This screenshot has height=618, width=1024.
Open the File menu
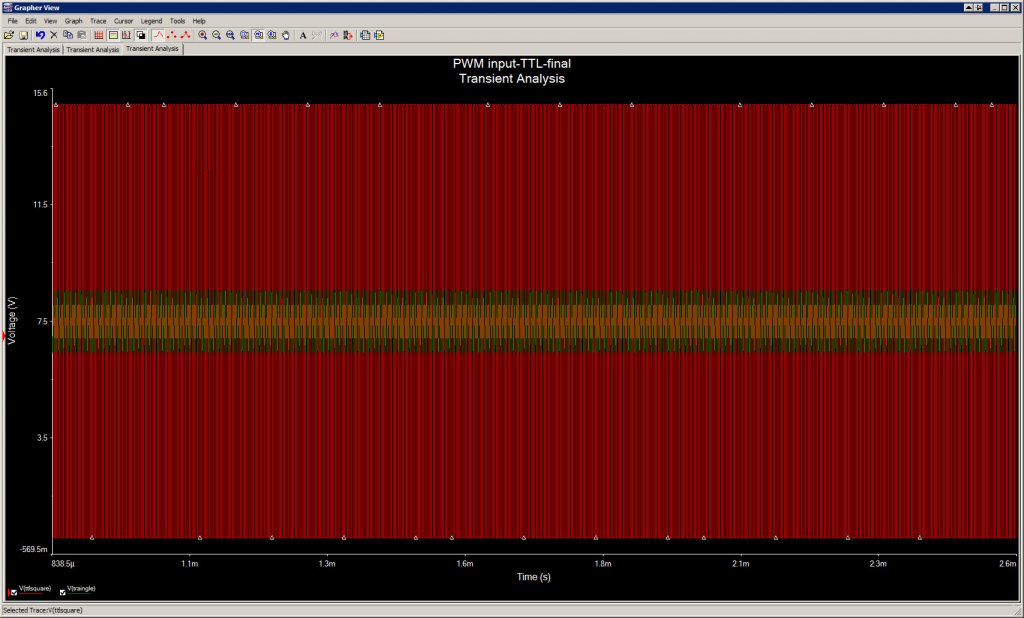click(x=12, y=21)
